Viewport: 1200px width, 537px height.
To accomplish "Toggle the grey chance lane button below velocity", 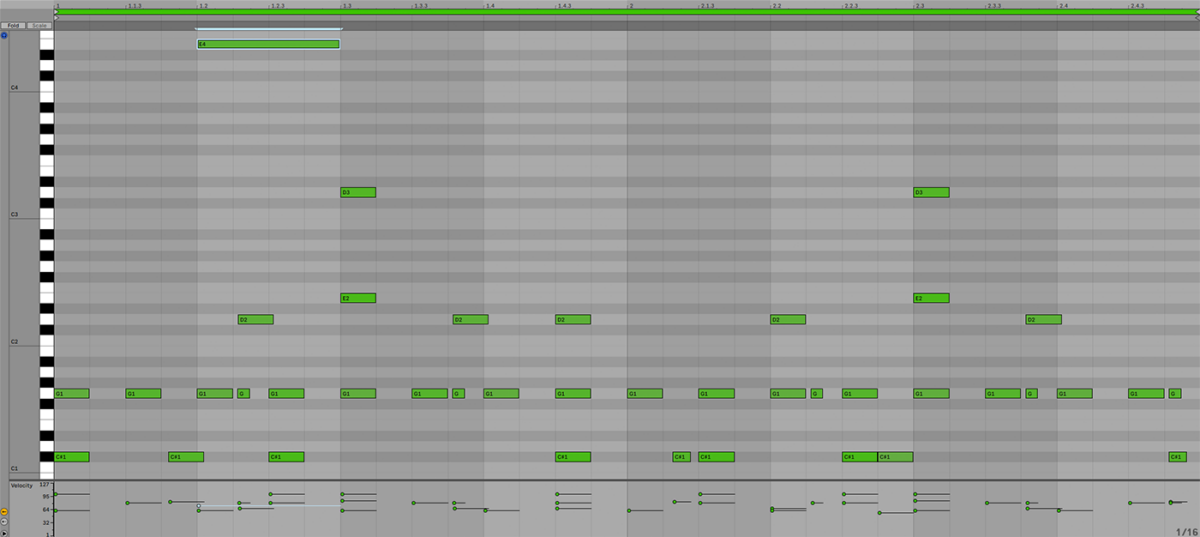I will click(x=4, y=521).
